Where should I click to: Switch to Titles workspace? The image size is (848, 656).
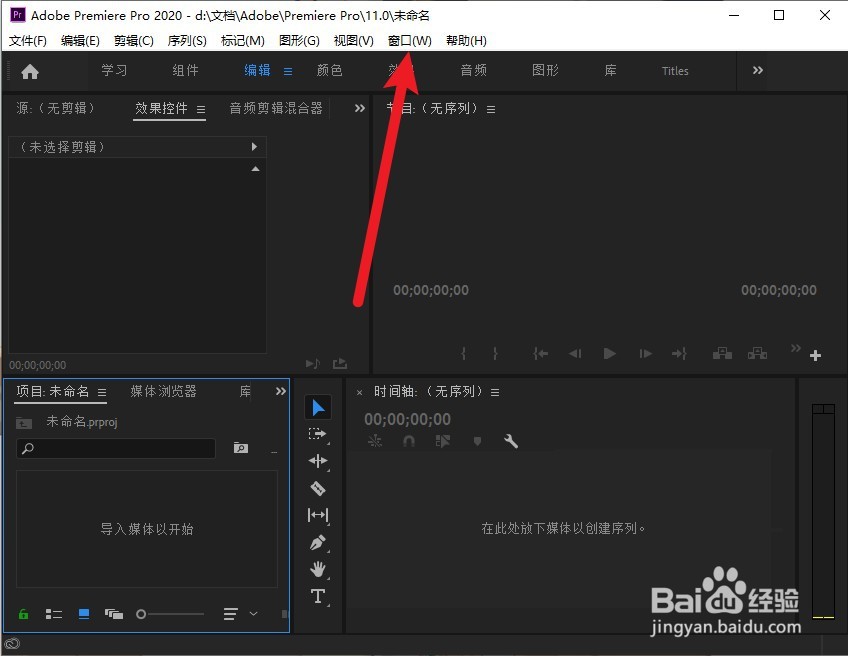(675, 71)
